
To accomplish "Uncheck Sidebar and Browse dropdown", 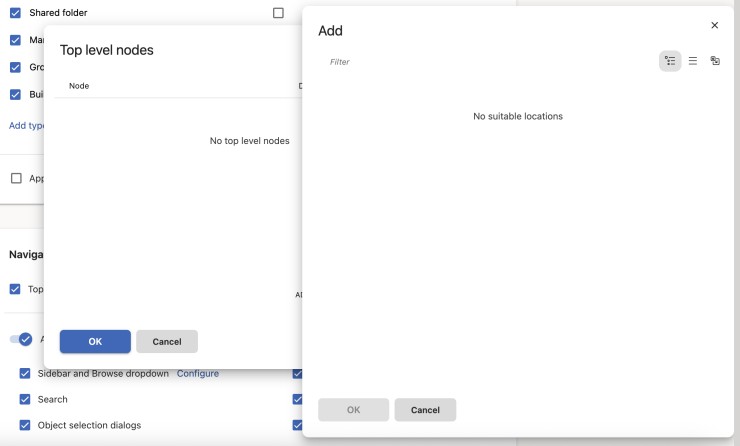I will coord(25,373).
